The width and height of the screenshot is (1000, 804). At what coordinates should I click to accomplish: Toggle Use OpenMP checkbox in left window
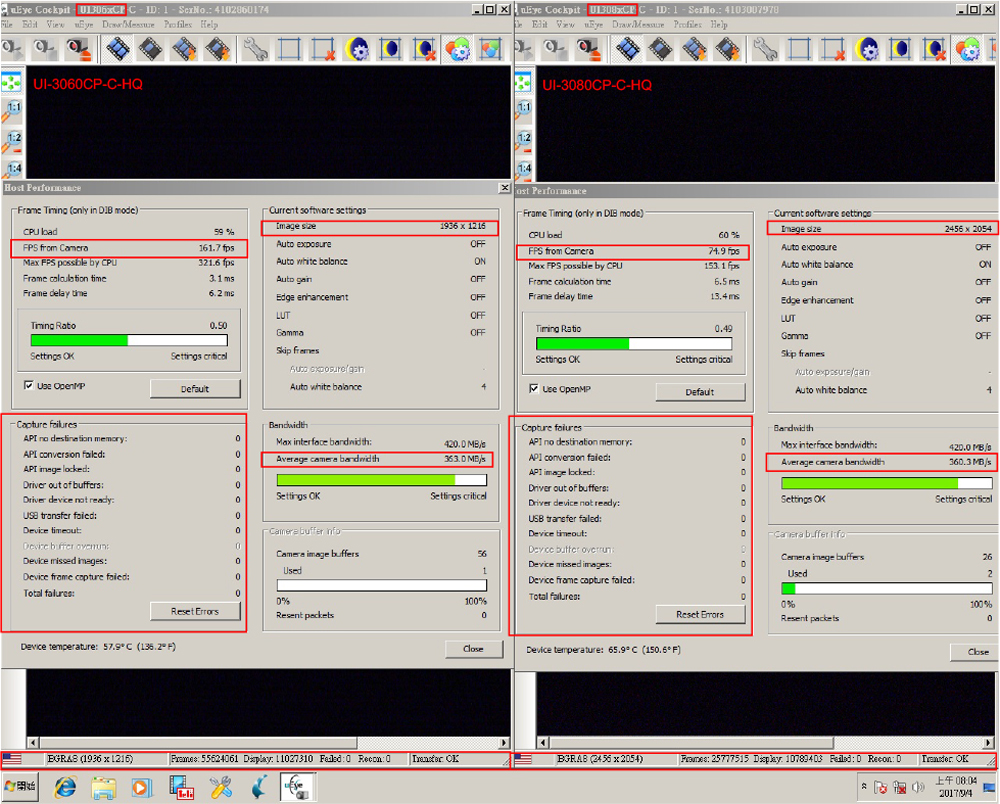(29, 385)
